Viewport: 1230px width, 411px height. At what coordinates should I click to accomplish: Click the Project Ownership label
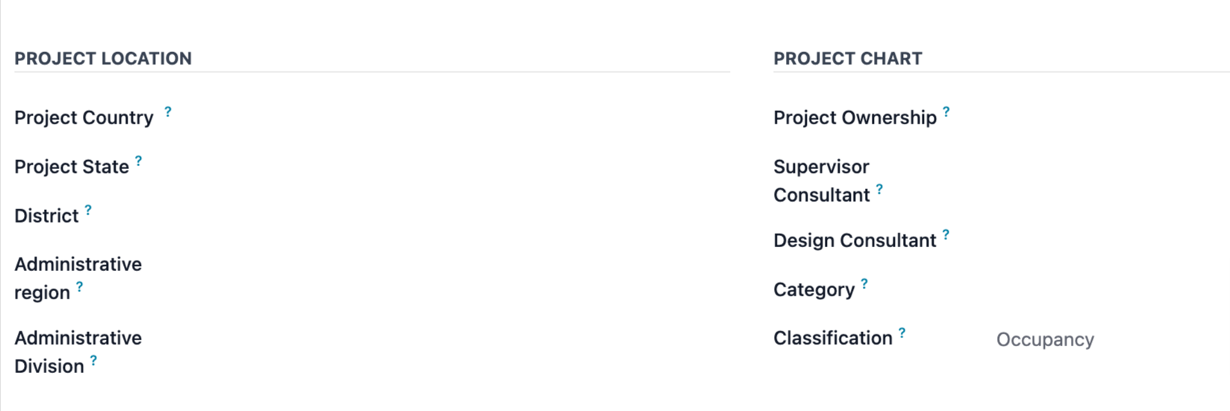click(855, 118)
